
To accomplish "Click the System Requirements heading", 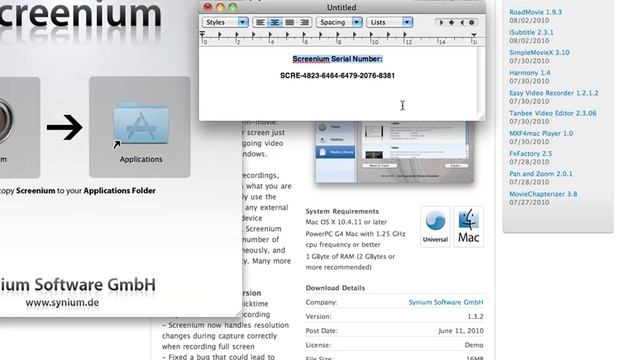I will click(x=342, y=211).
